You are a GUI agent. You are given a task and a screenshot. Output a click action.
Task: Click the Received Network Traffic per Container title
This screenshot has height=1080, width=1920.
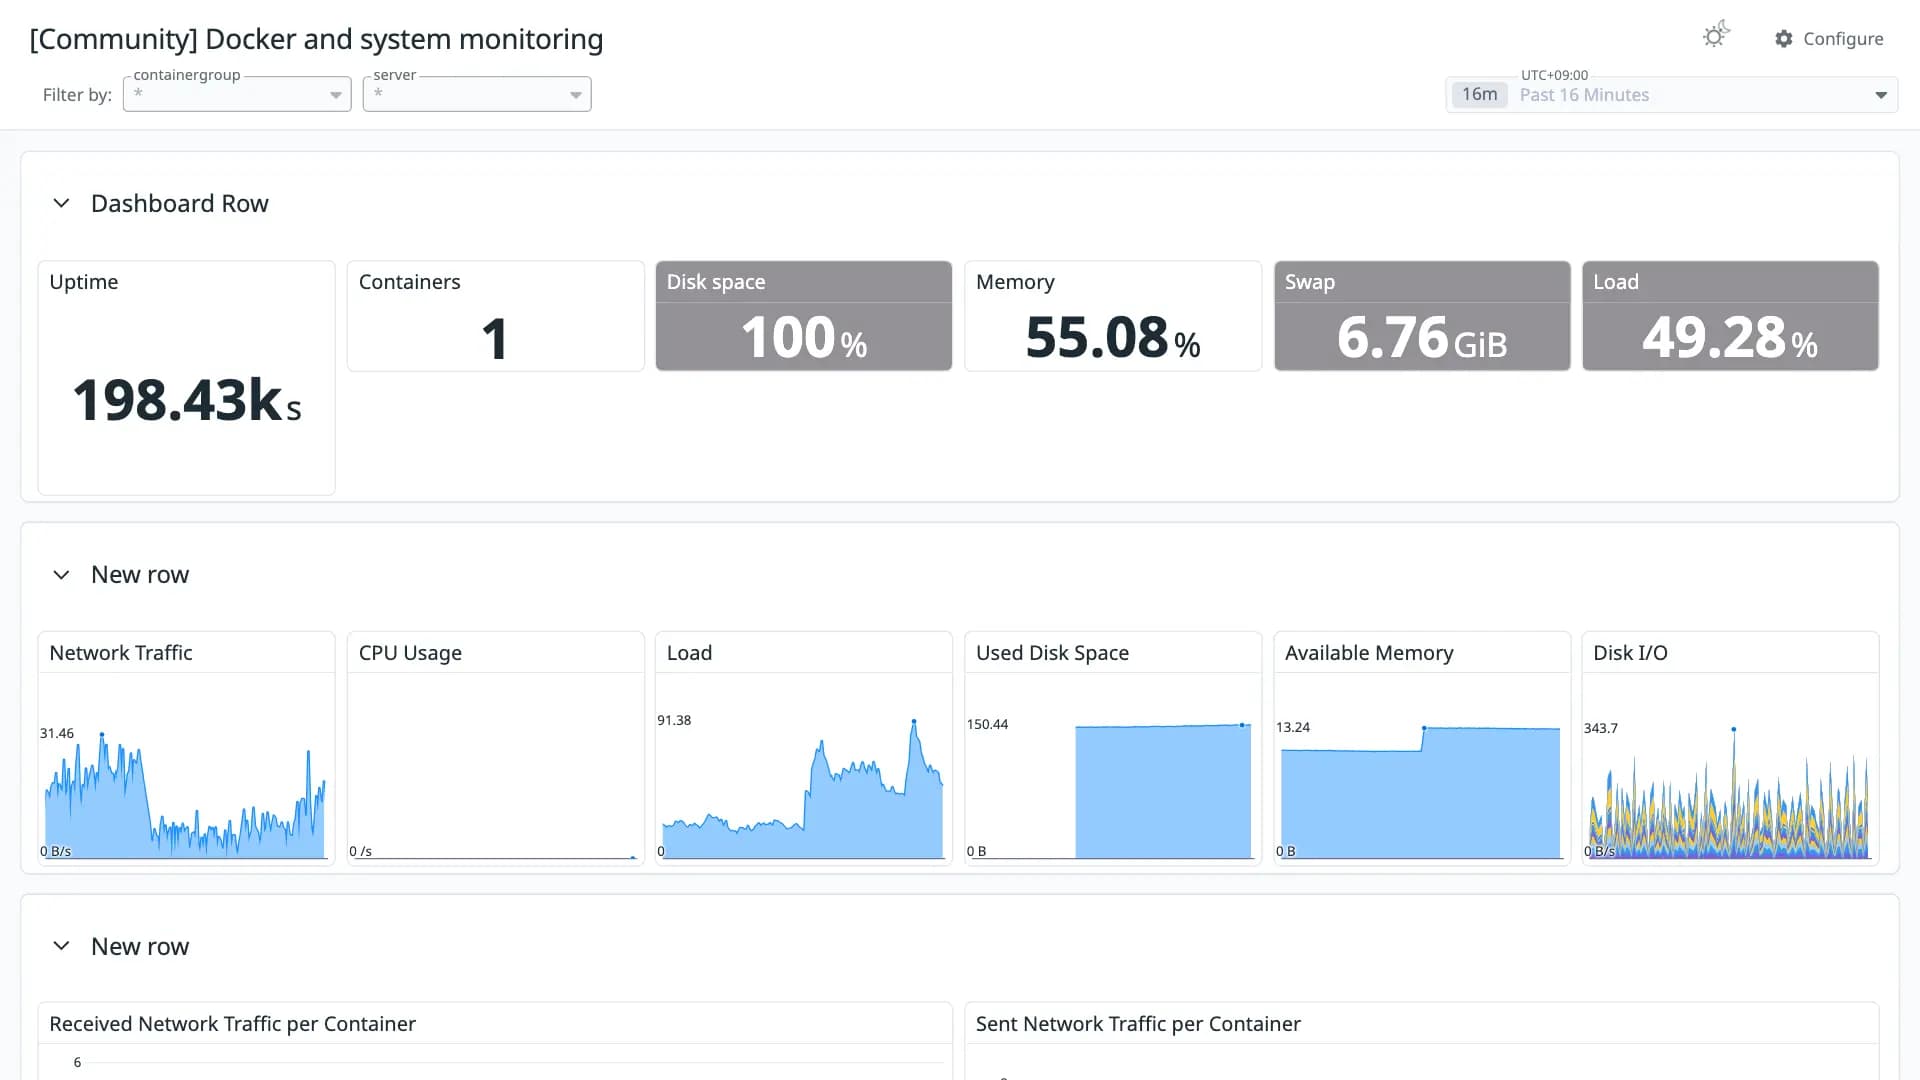pos(232,1024)
